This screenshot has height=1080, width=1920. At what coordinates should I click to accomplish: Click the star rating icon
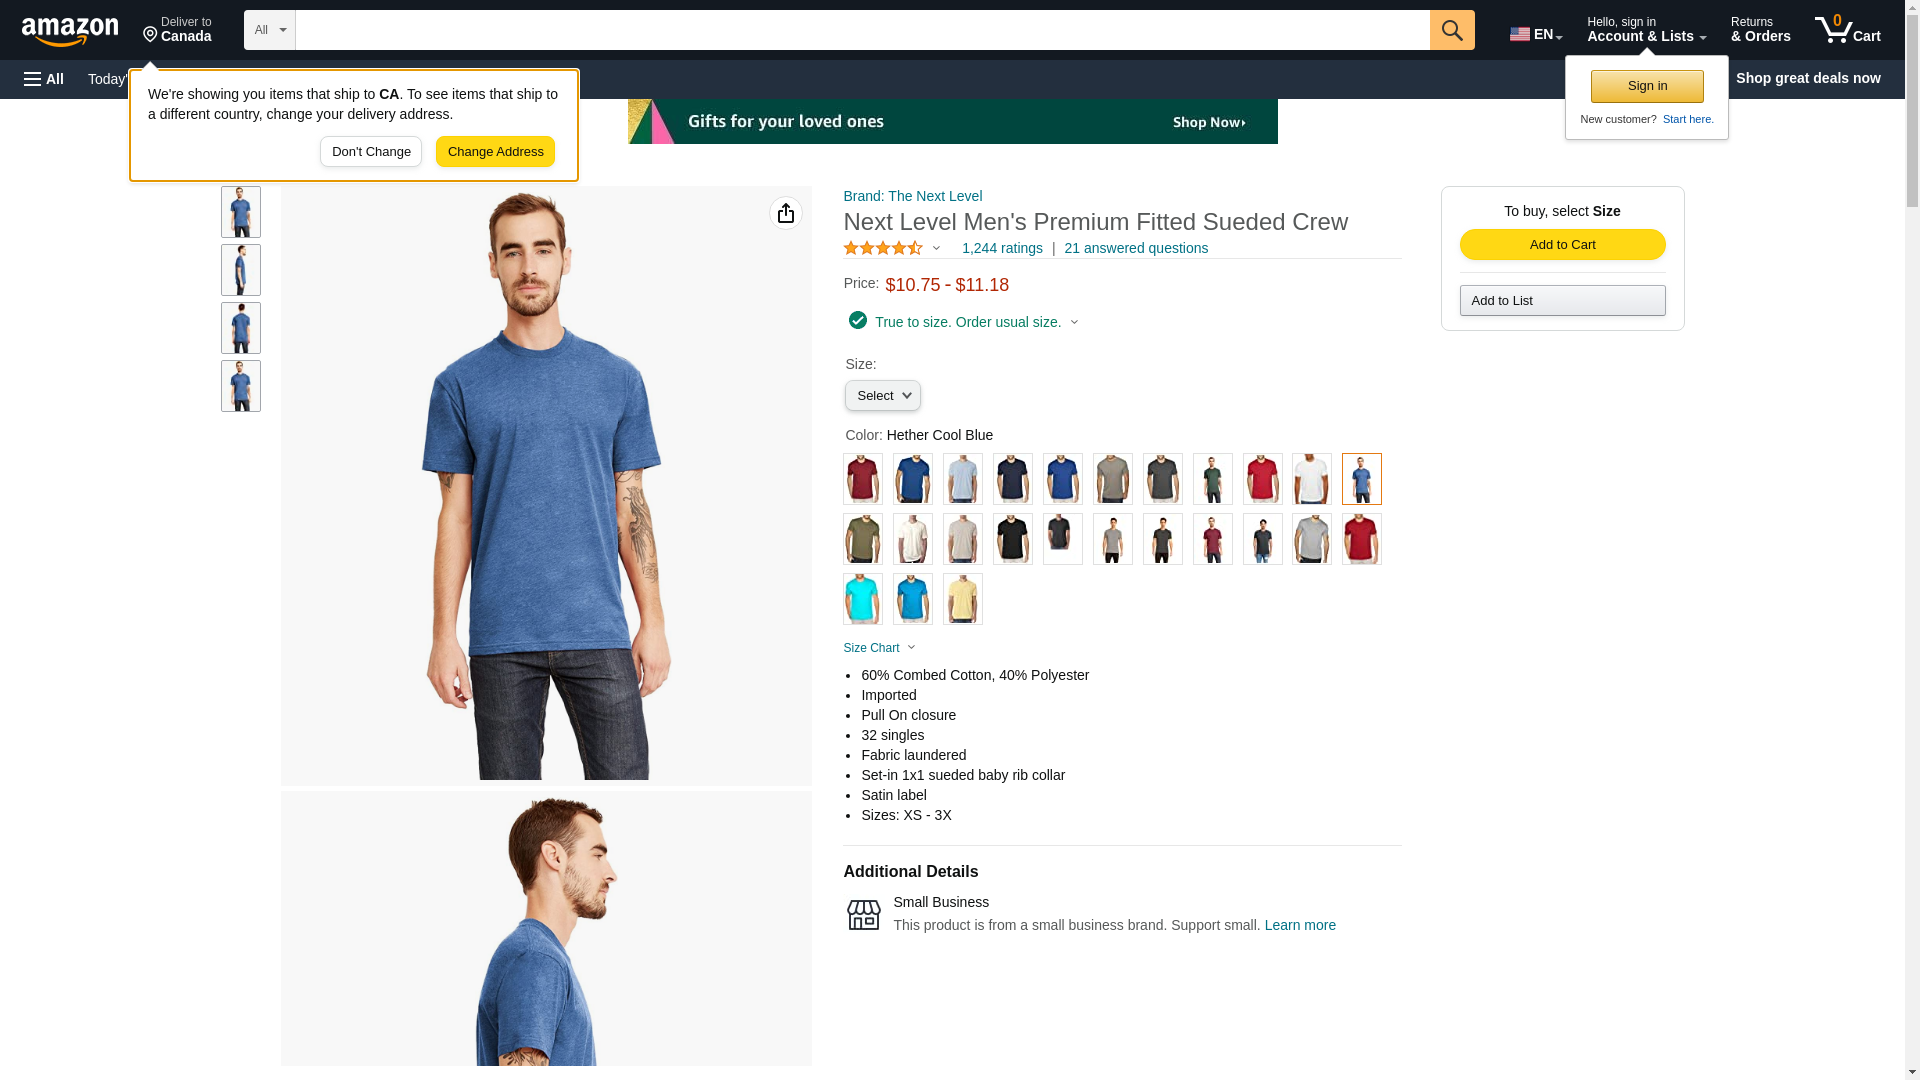pos(883,248)
